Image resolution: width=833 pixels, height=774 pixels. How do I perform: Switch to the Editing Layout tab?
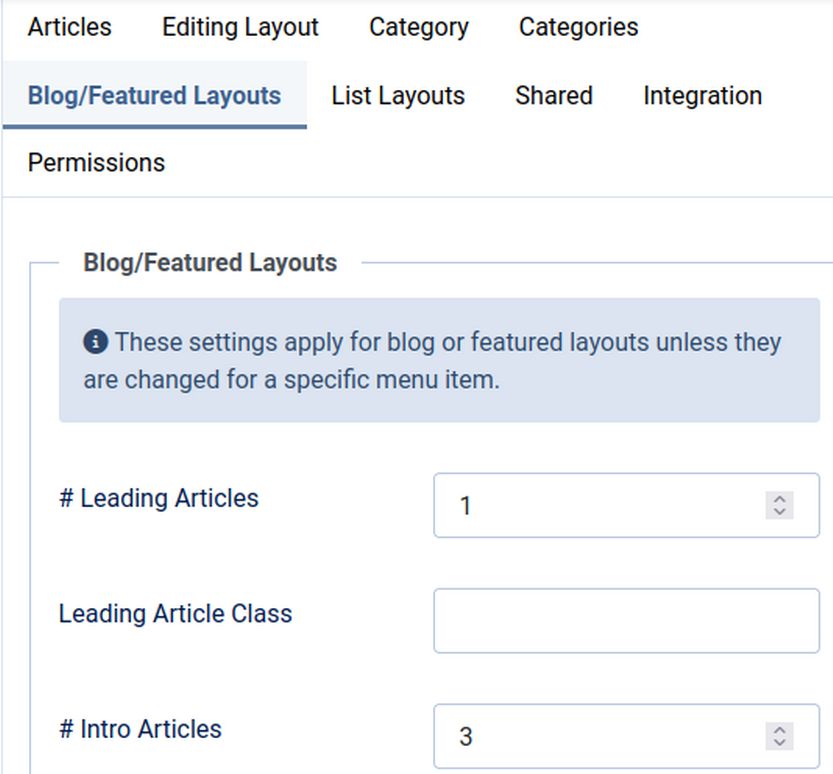click(x=240, y=27)
